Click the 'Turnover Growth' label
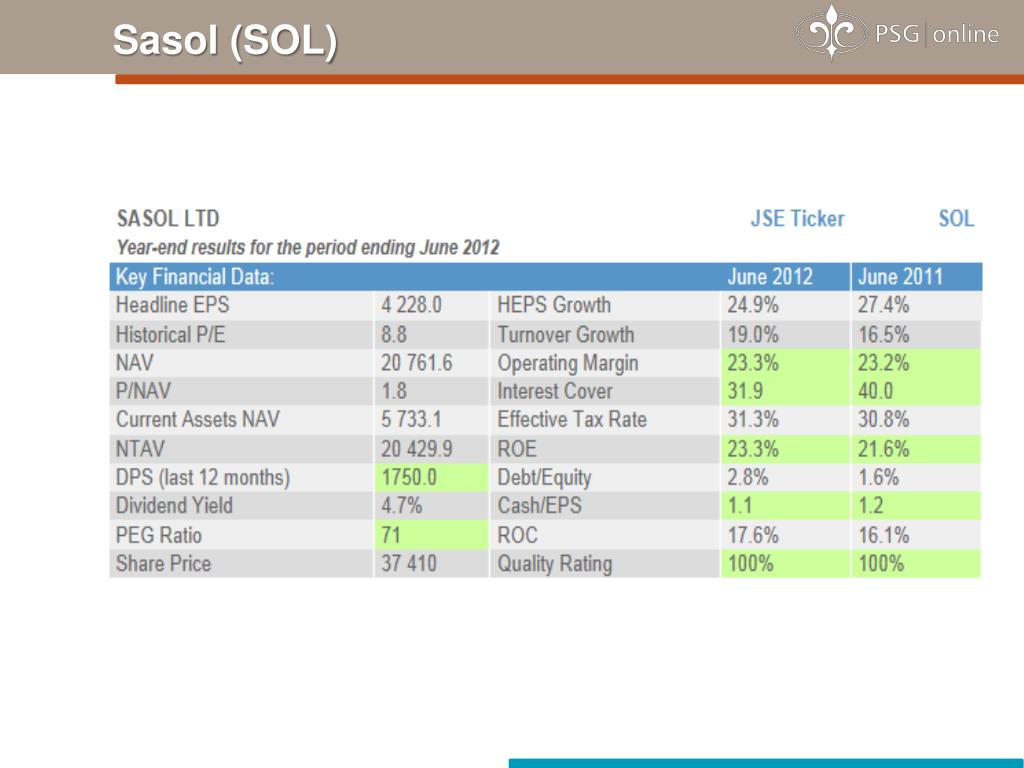The width and height of the screenshot is (1024, 768). click(566, 335)
